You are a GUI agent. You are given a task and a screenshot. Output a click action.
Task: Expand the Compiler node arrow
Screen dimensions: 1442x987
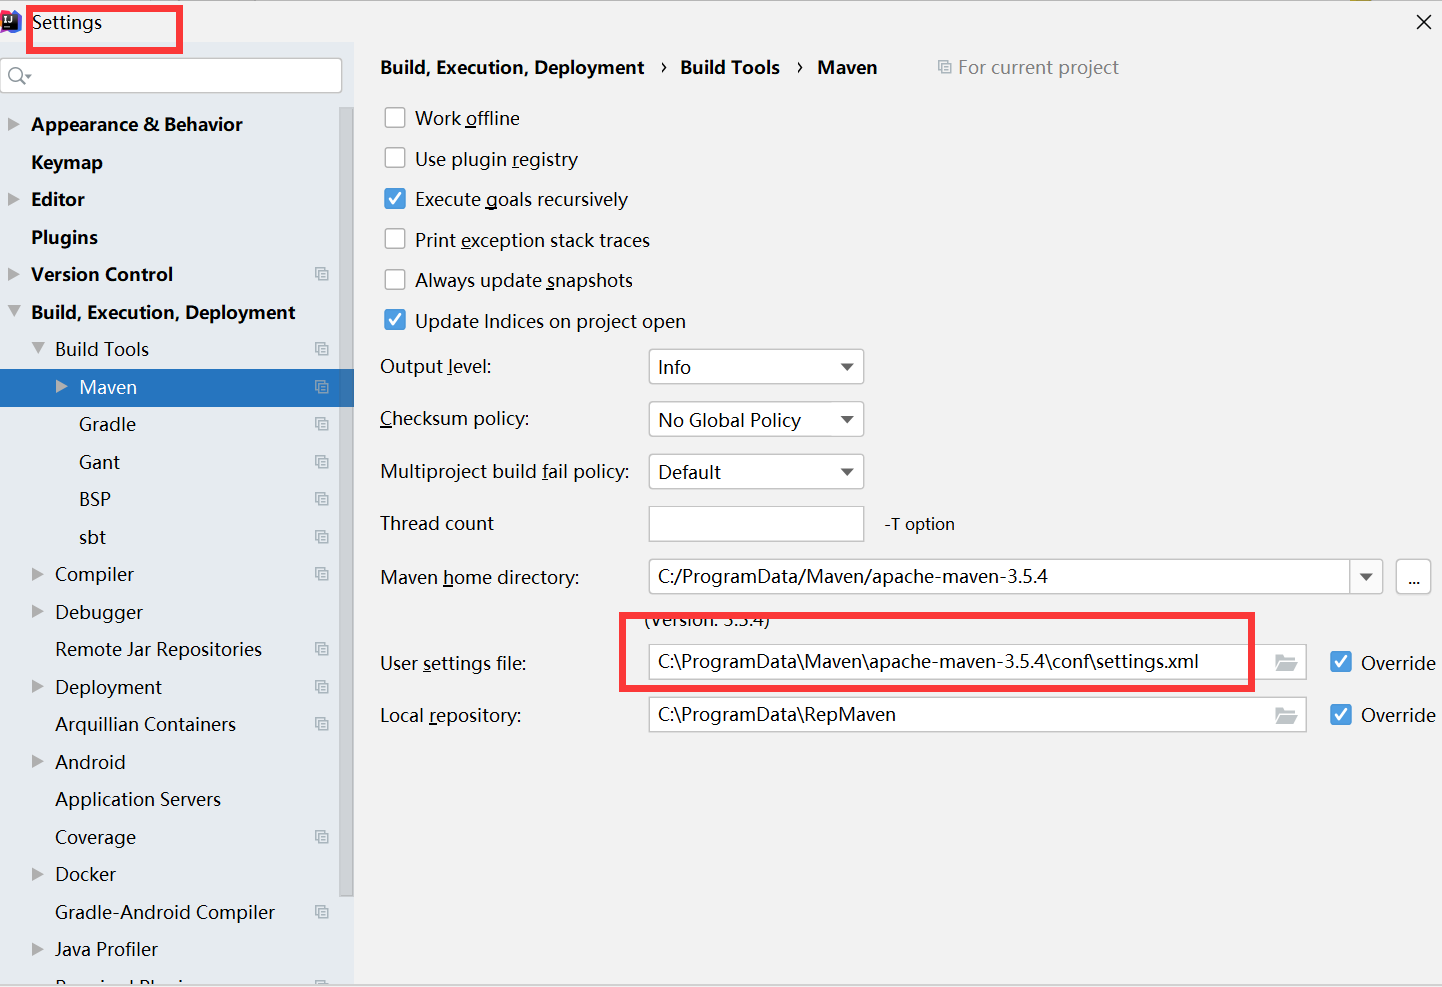pyautogui.click(x=38, y=574)
